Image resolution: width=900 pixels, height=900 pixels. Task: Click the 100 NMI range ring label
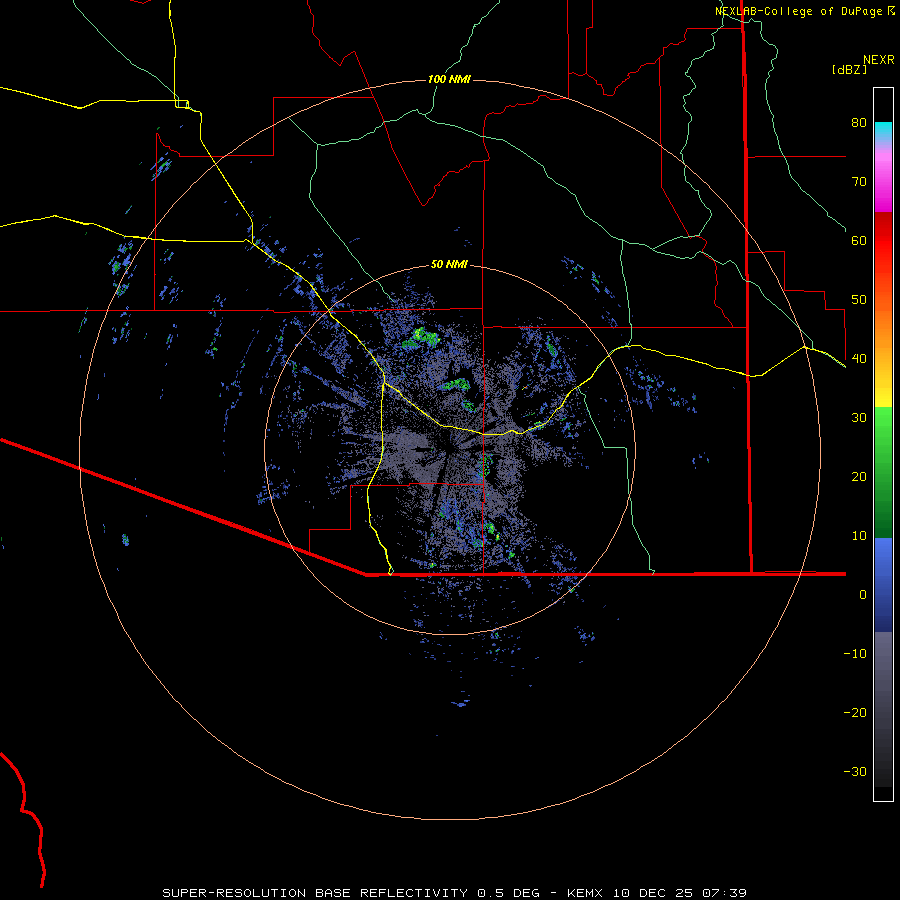tap(449, 79)
